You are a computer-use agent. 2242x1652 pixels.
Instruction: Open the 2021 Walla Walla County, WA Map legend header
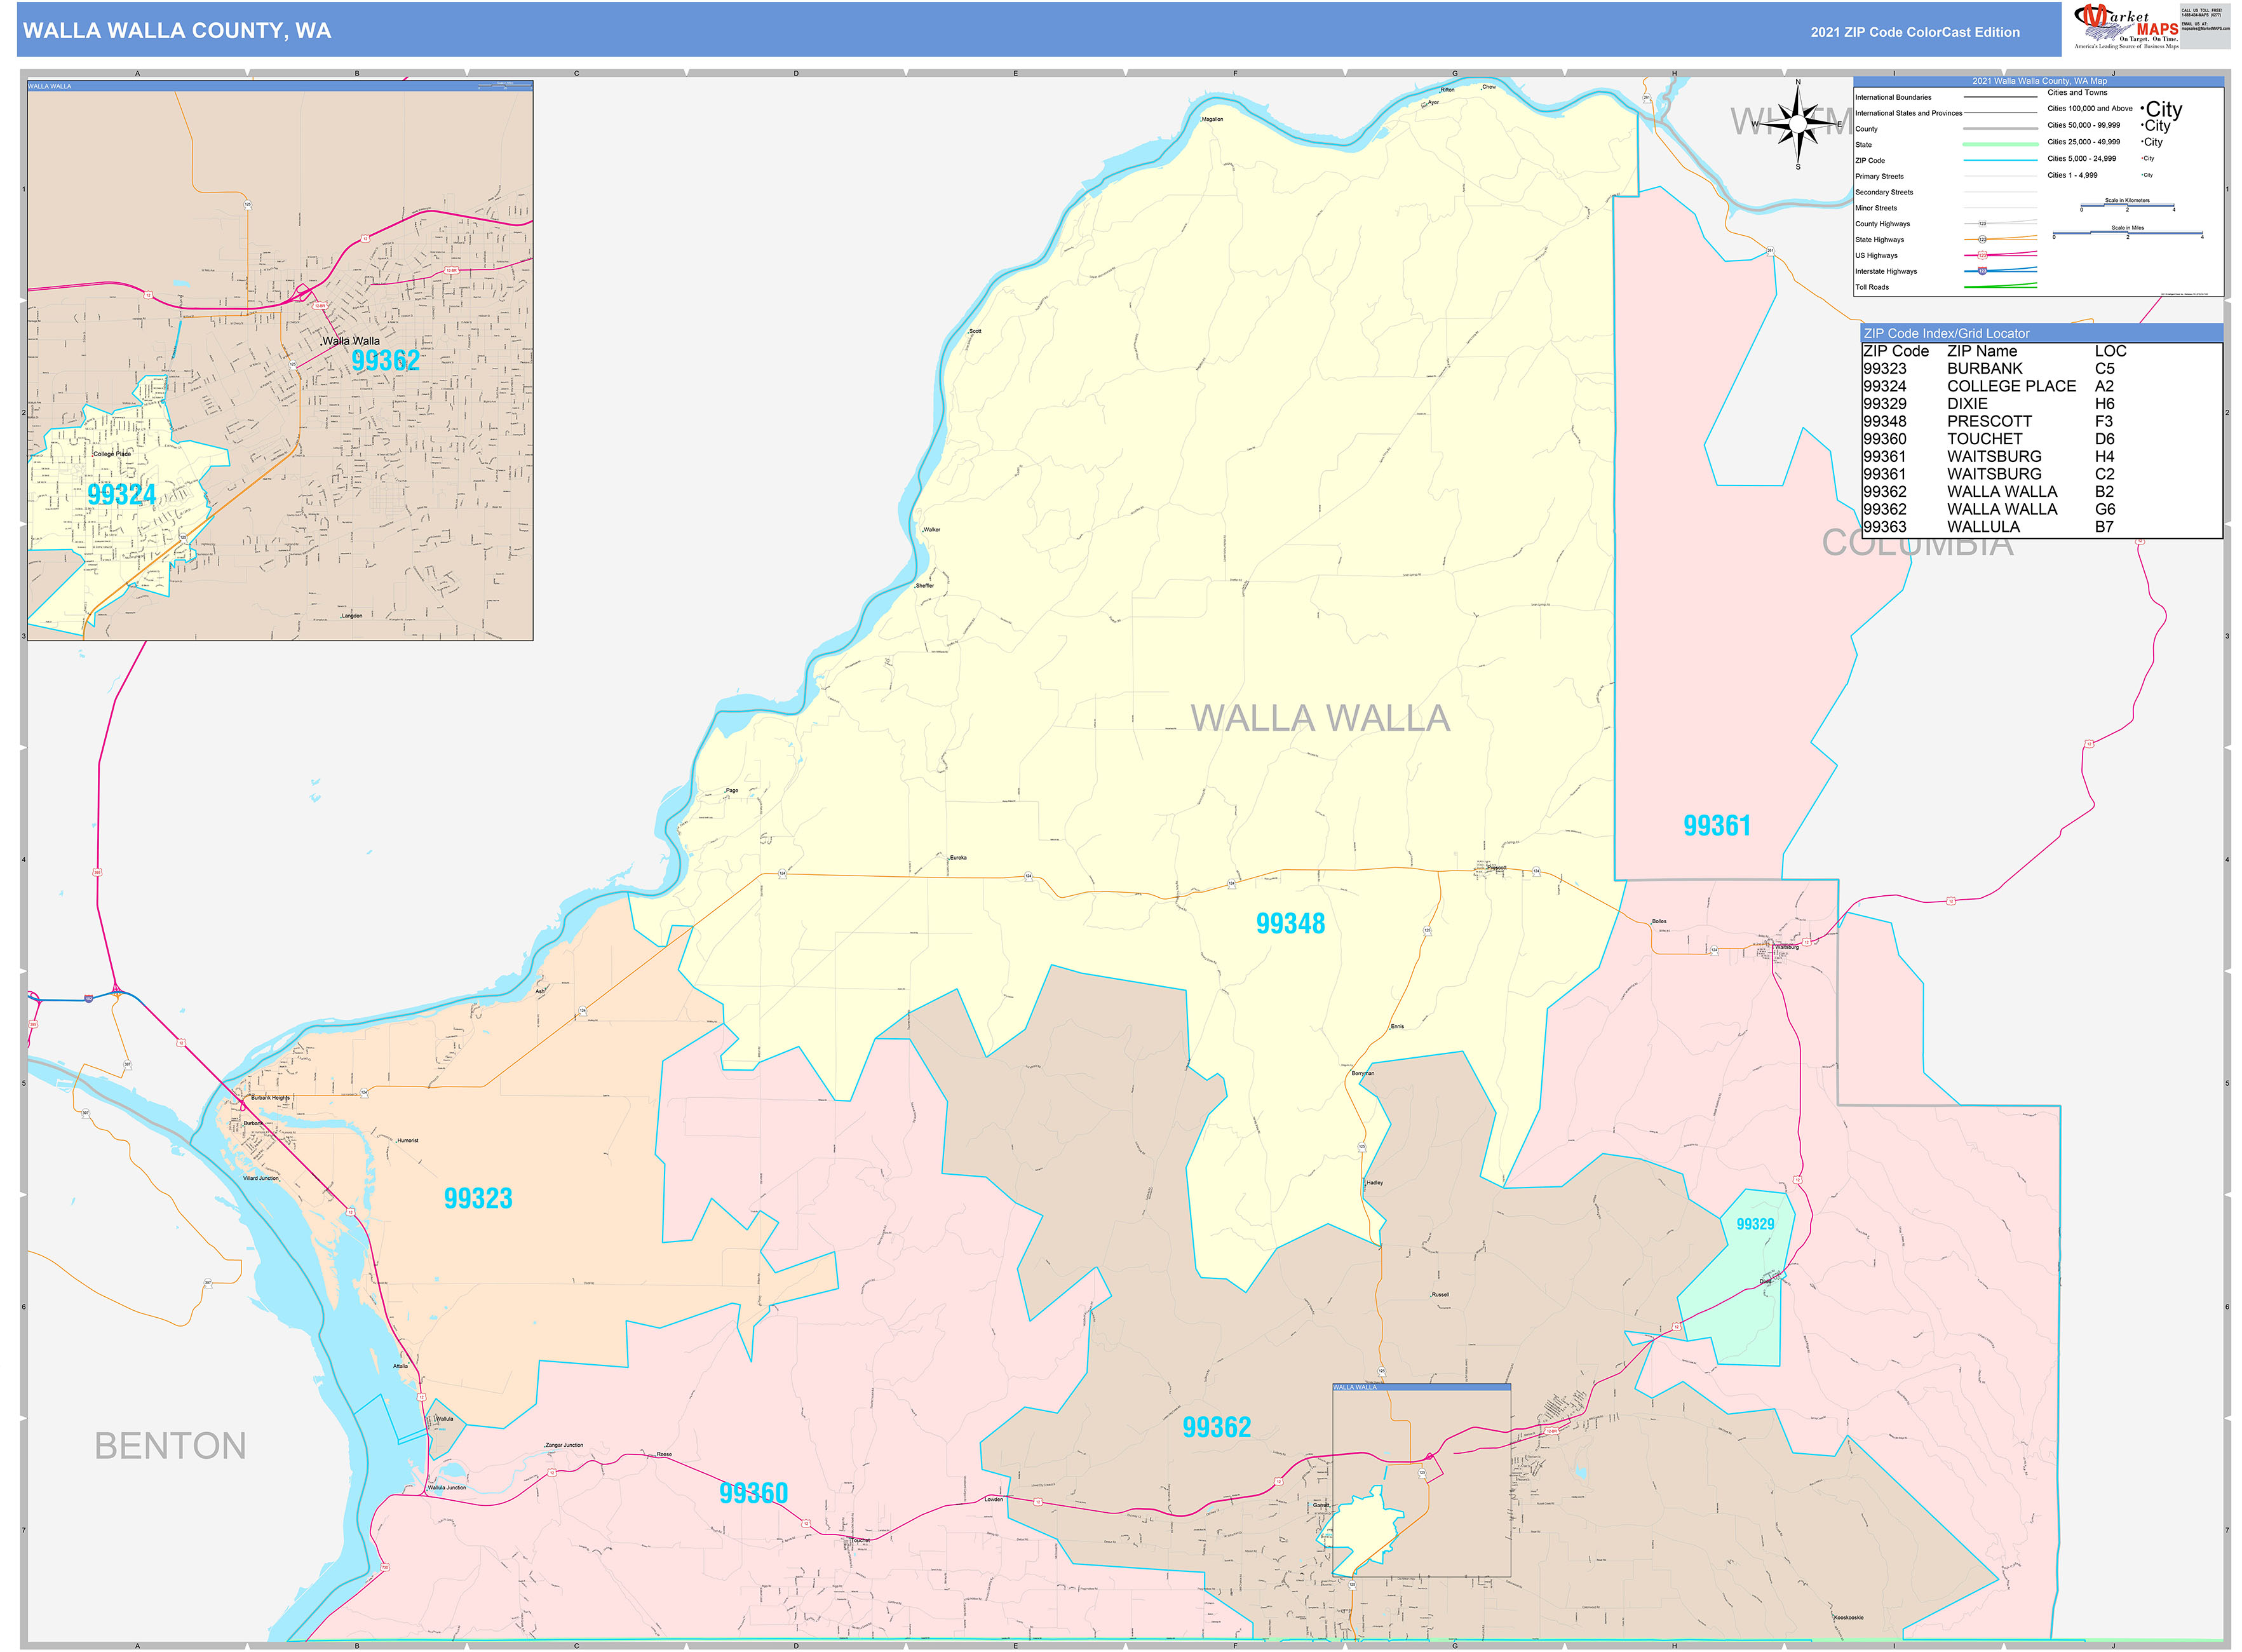pos(2041,81)
